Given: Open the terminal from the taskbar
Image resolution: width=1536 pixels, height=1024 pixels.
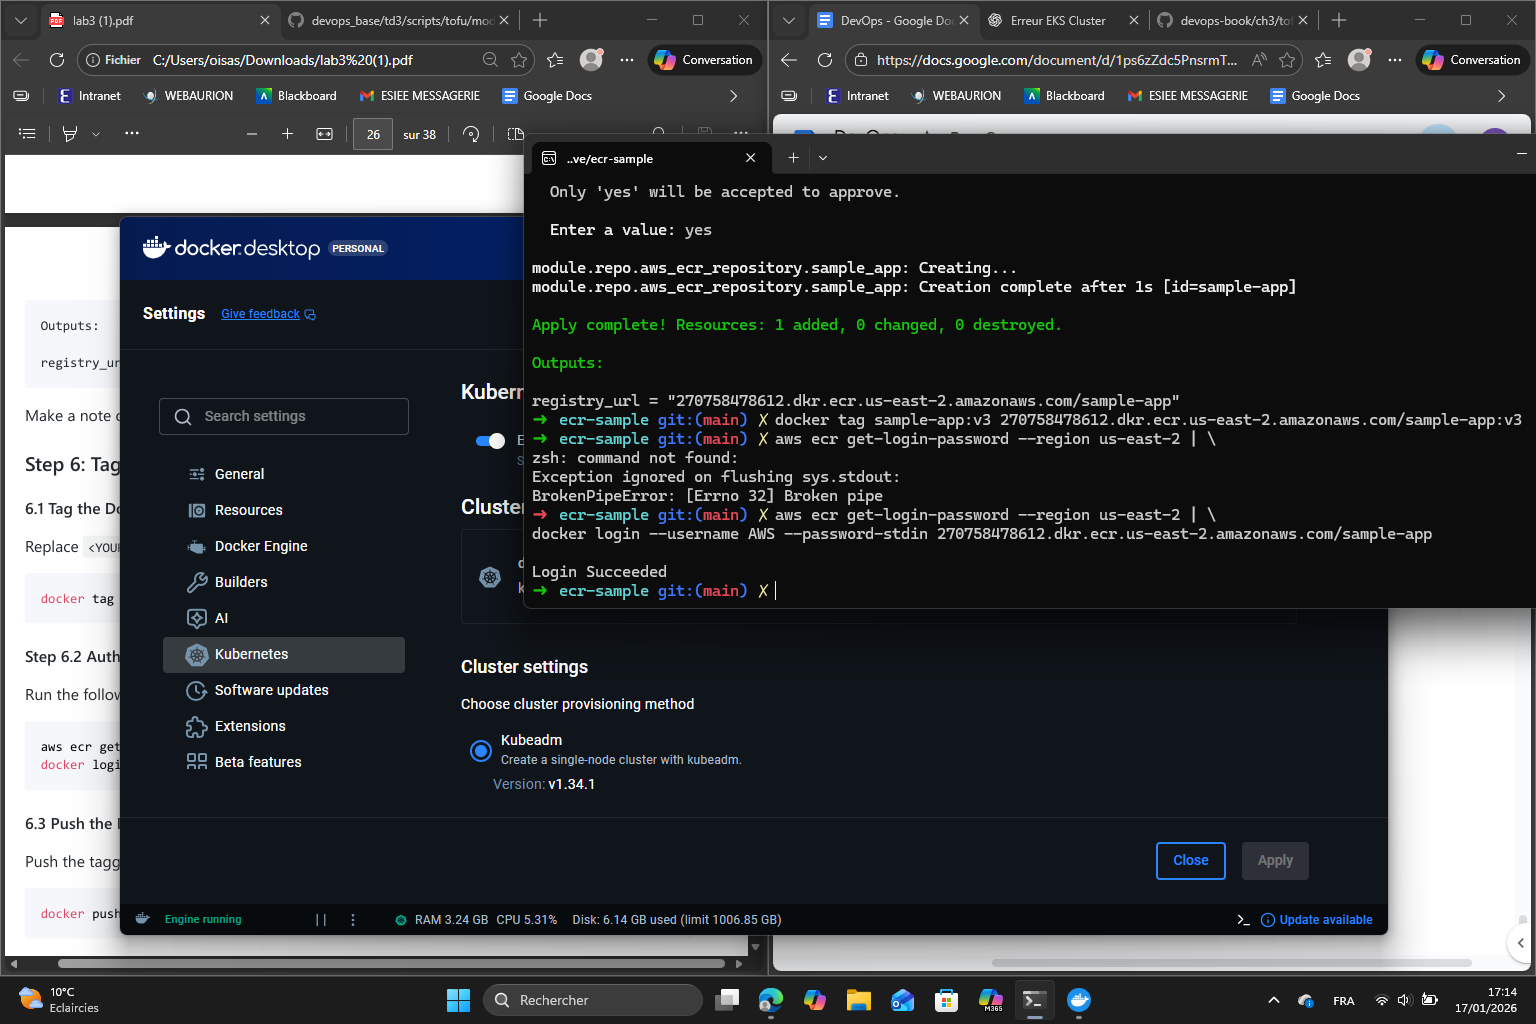Looking at the screenshot, I should (1034, 999).
